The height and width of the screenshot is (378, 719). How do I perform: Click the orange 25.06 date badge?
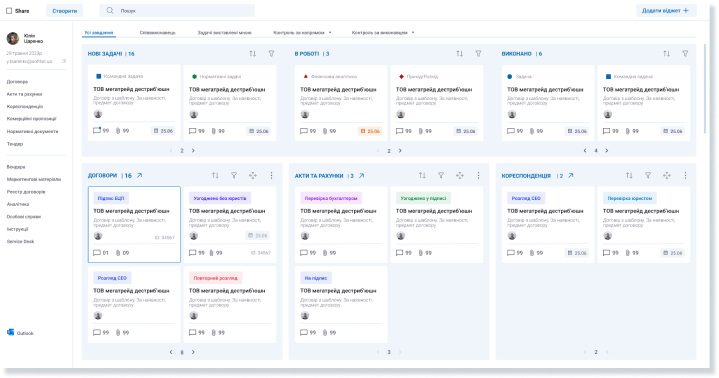click(x=370, y=131)
